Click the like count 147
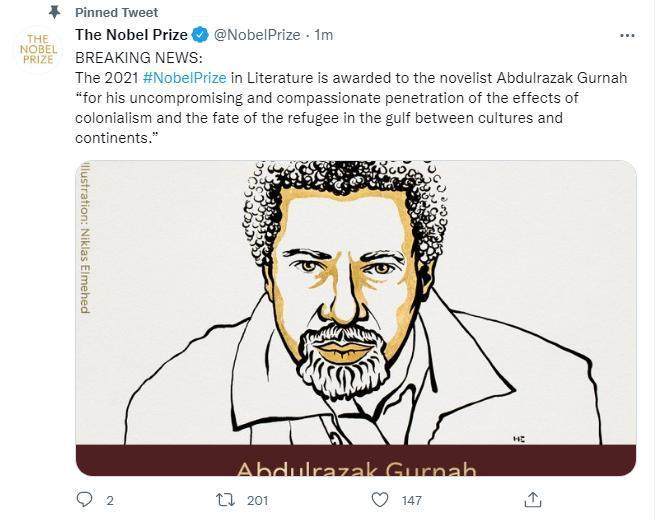656x520 pixels. 410,500
